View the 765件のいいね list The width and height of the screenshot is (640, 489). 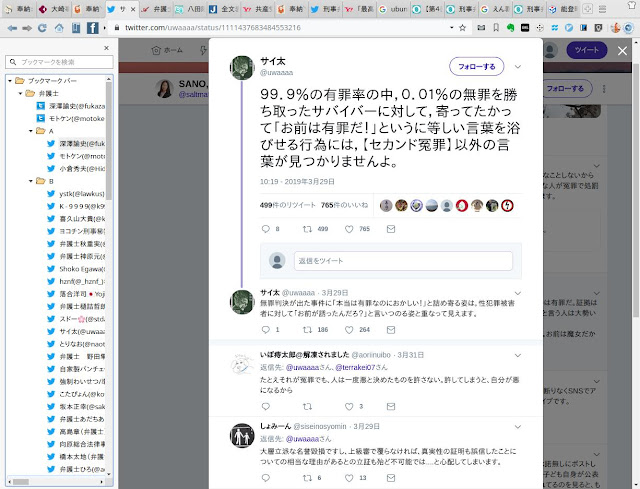(344, 205)
